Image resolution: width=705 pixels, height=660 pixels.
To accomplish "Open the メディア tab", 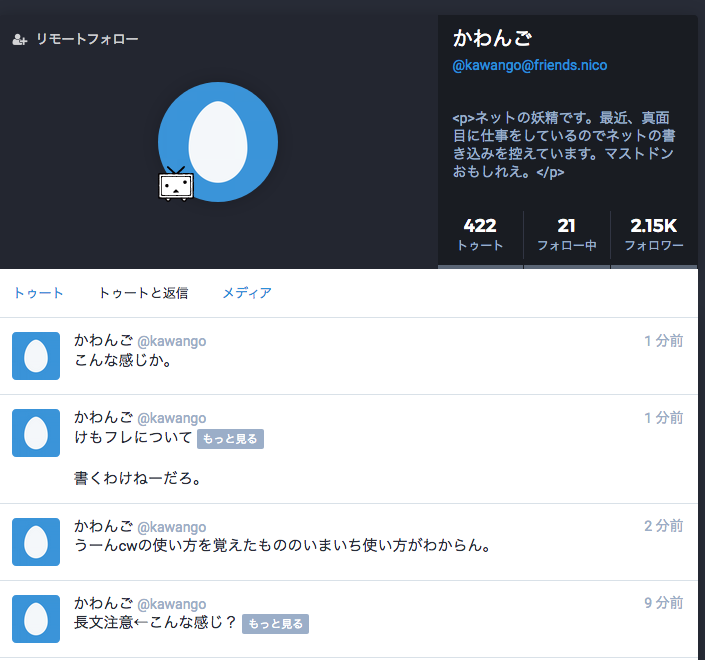I will (x=247, y=293).
